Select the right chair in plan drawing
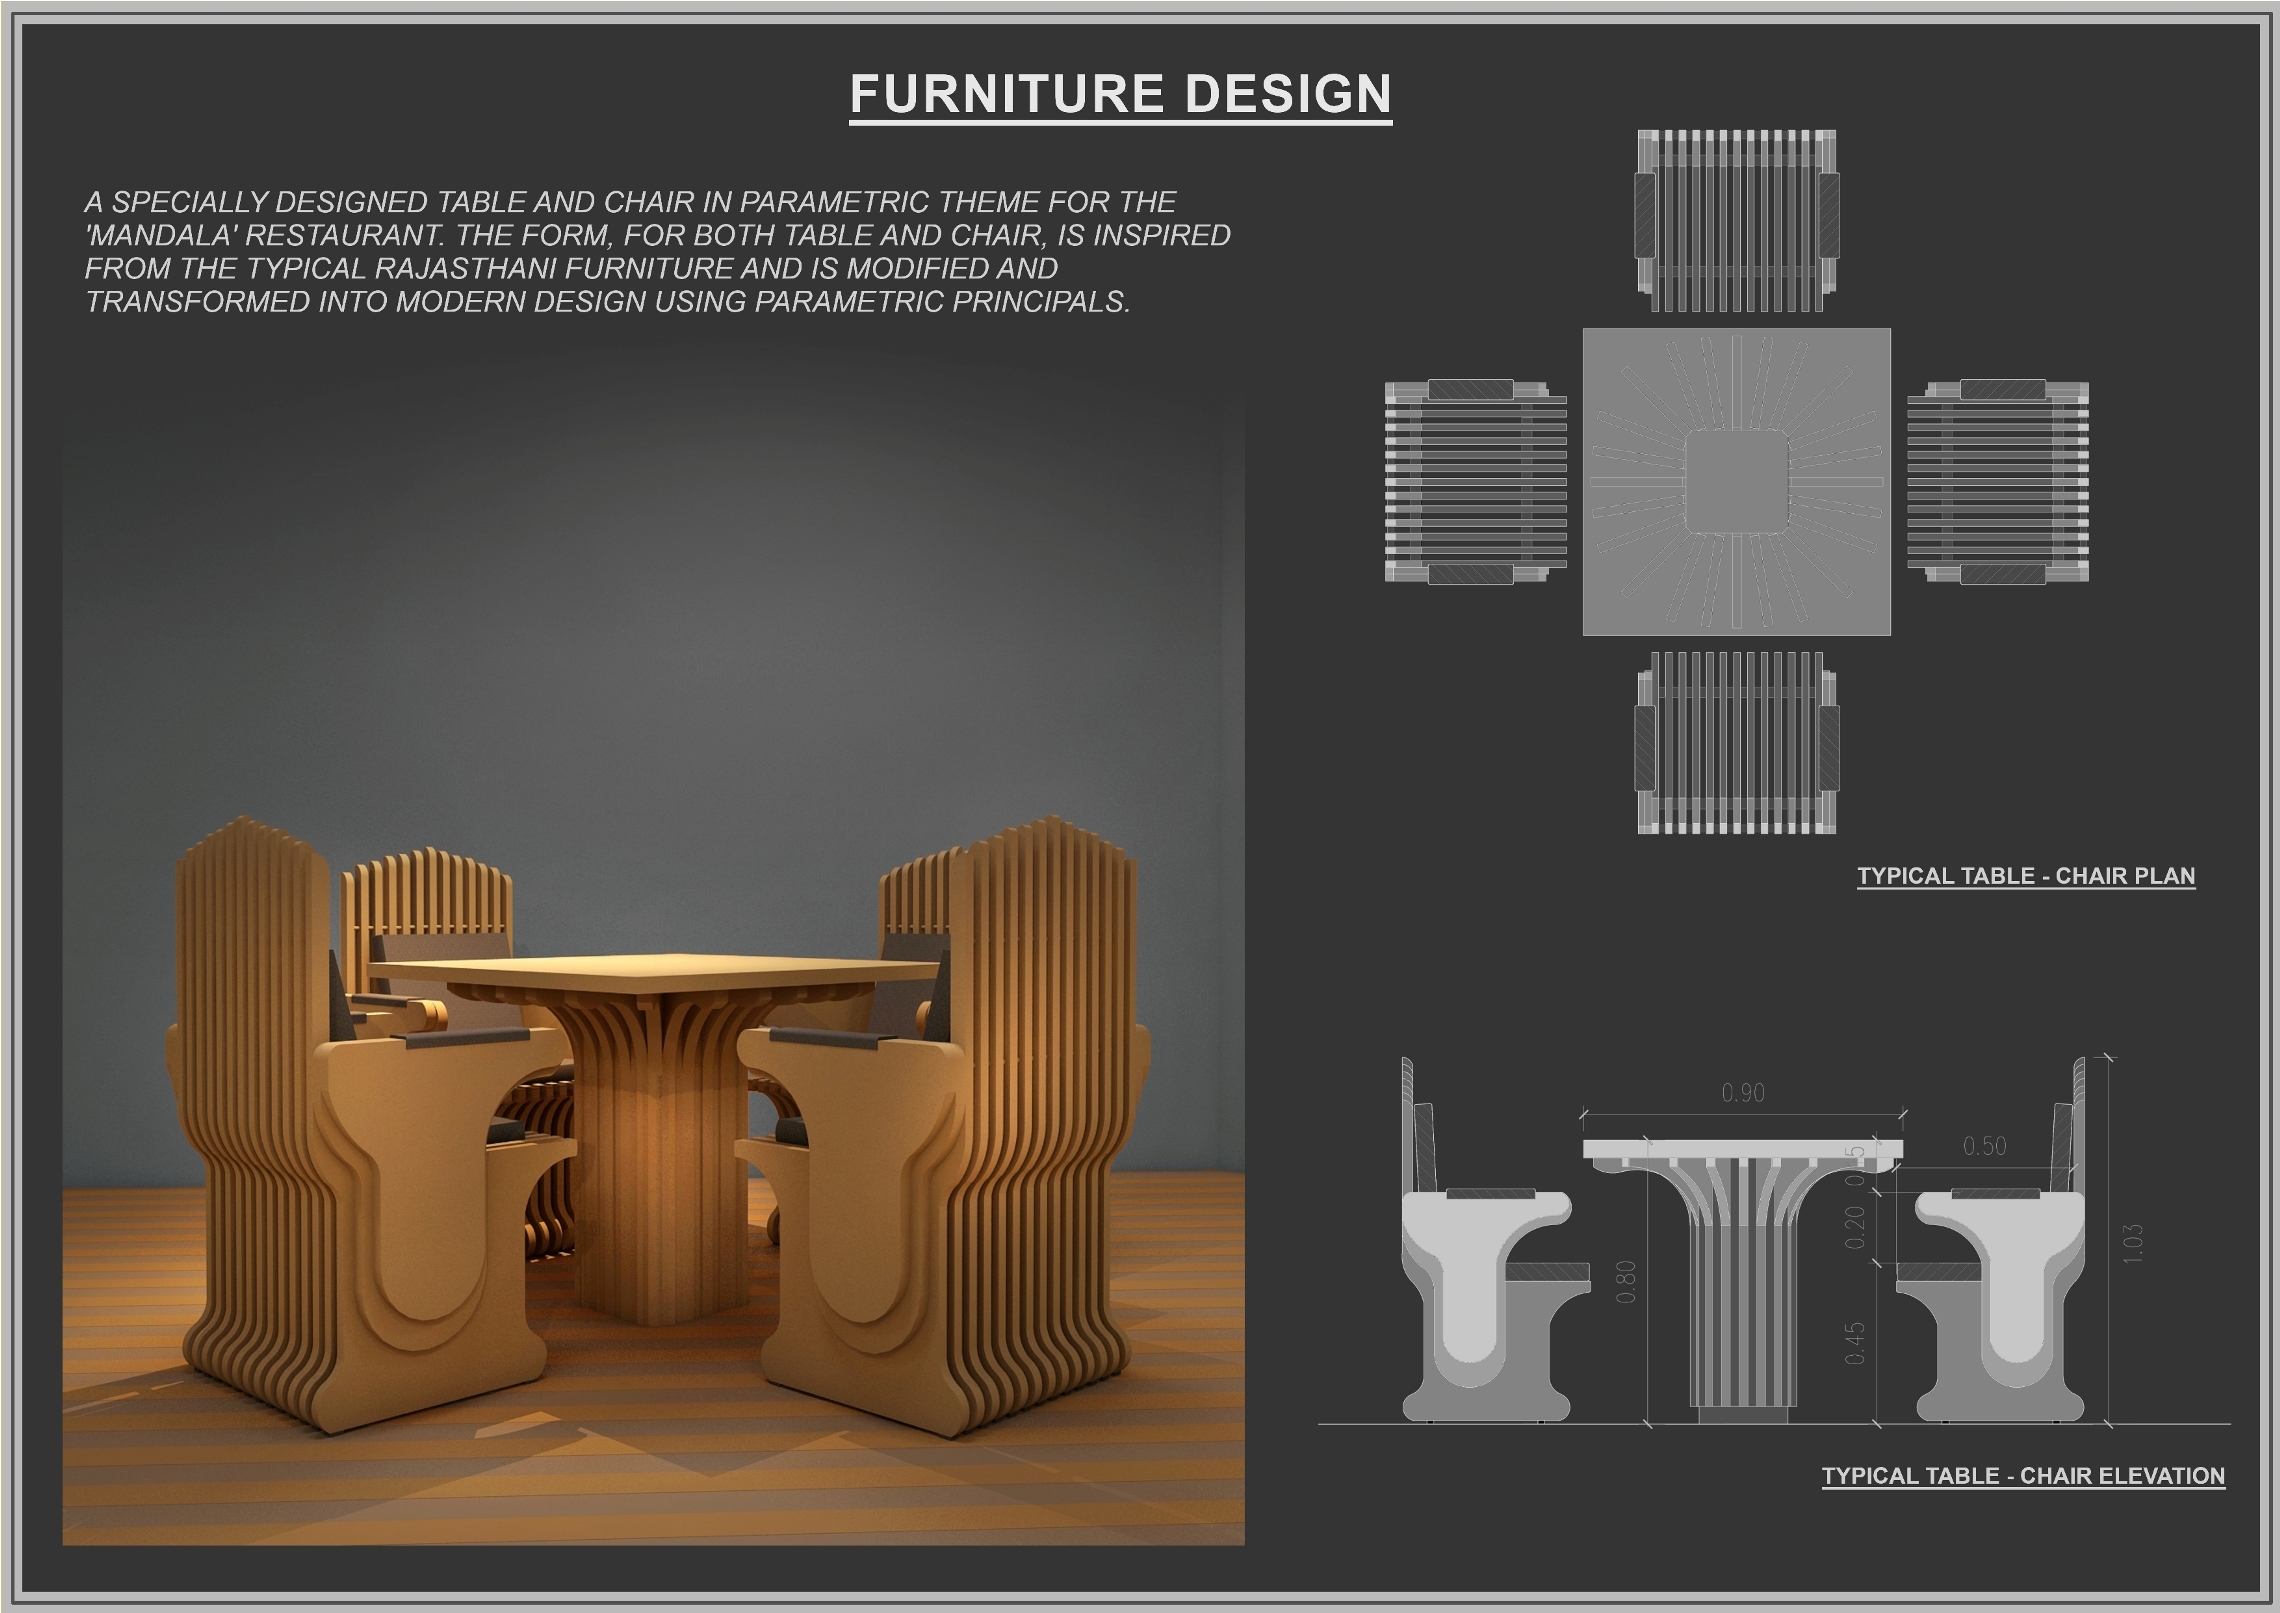This screenshot has height=1613, width=2280. click(1998, 482)
